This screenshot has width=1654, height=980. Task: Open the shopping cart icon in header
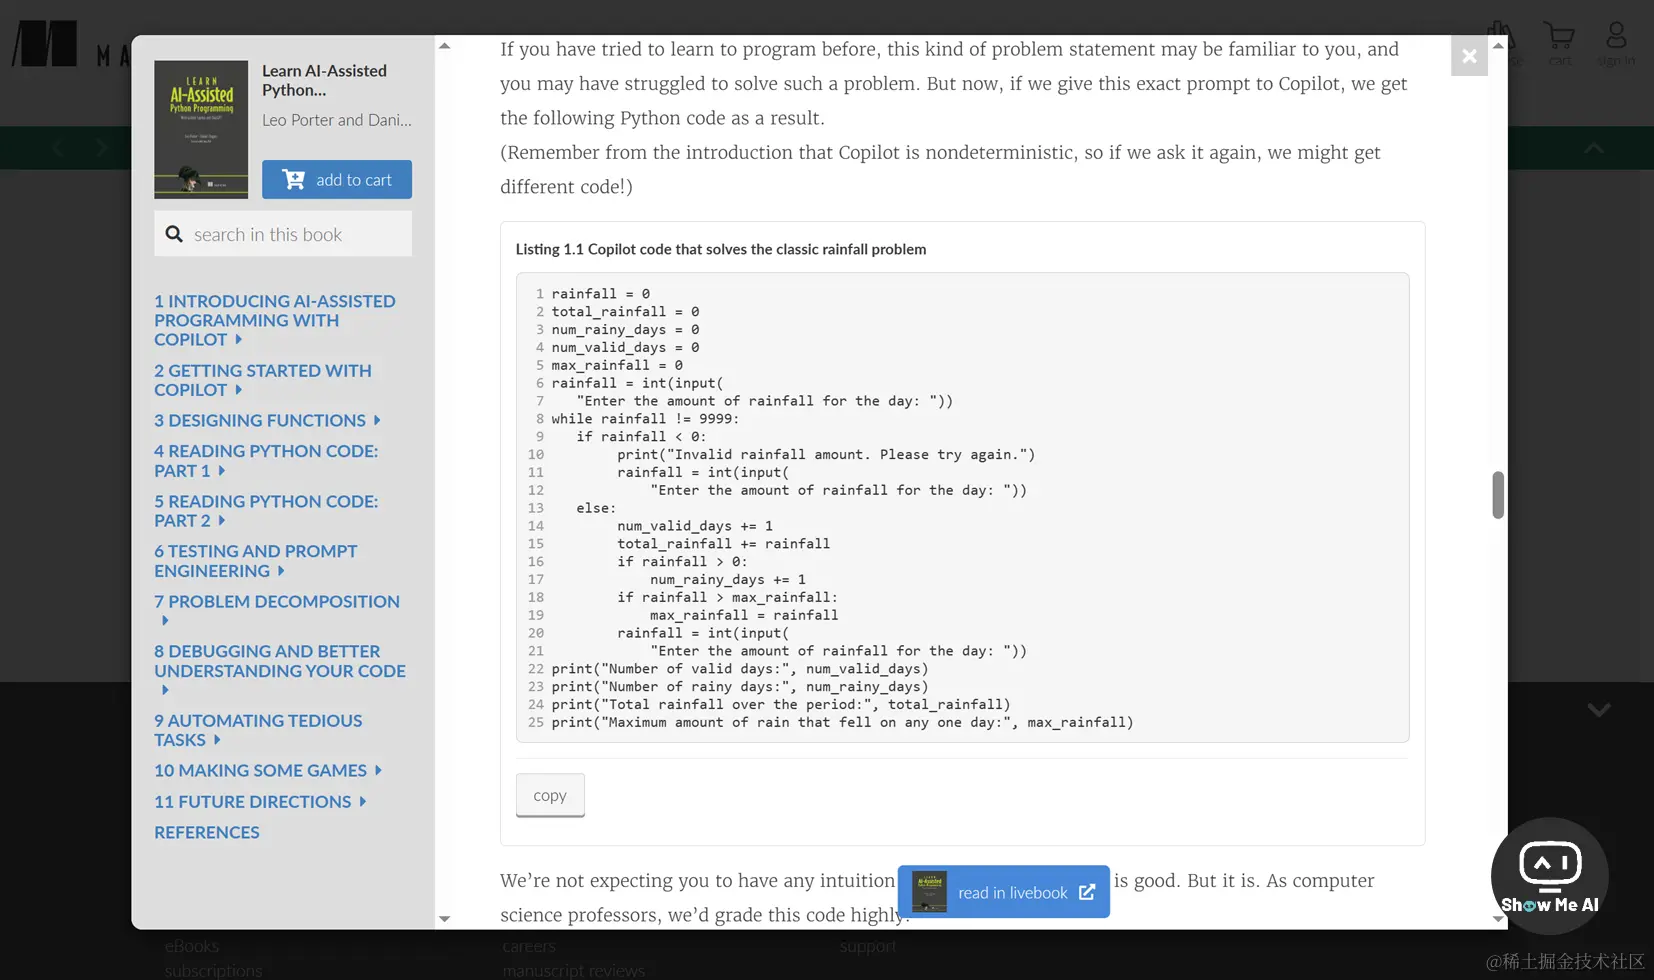1559,38
